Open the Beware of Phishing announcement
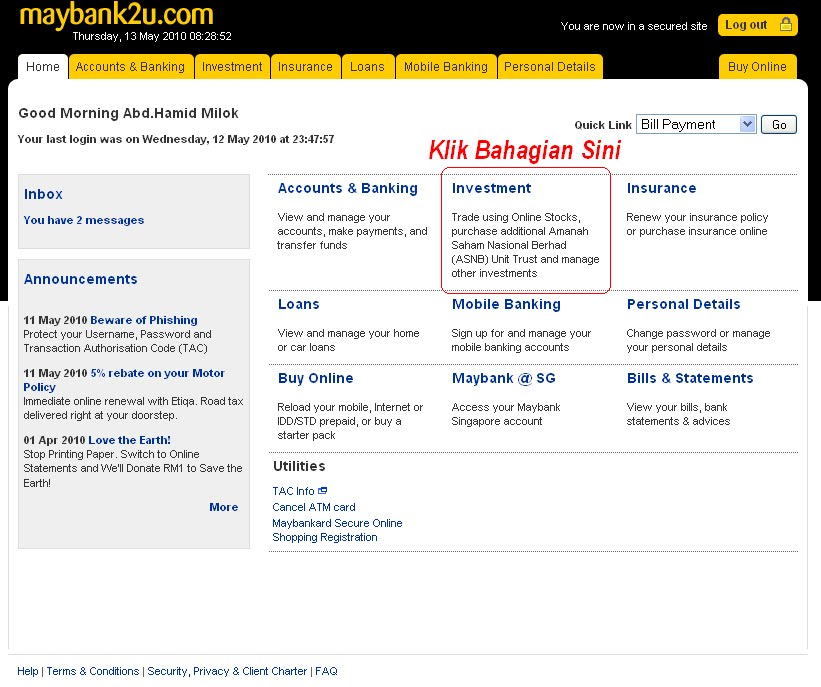821x687 pixels. (144, 320)
